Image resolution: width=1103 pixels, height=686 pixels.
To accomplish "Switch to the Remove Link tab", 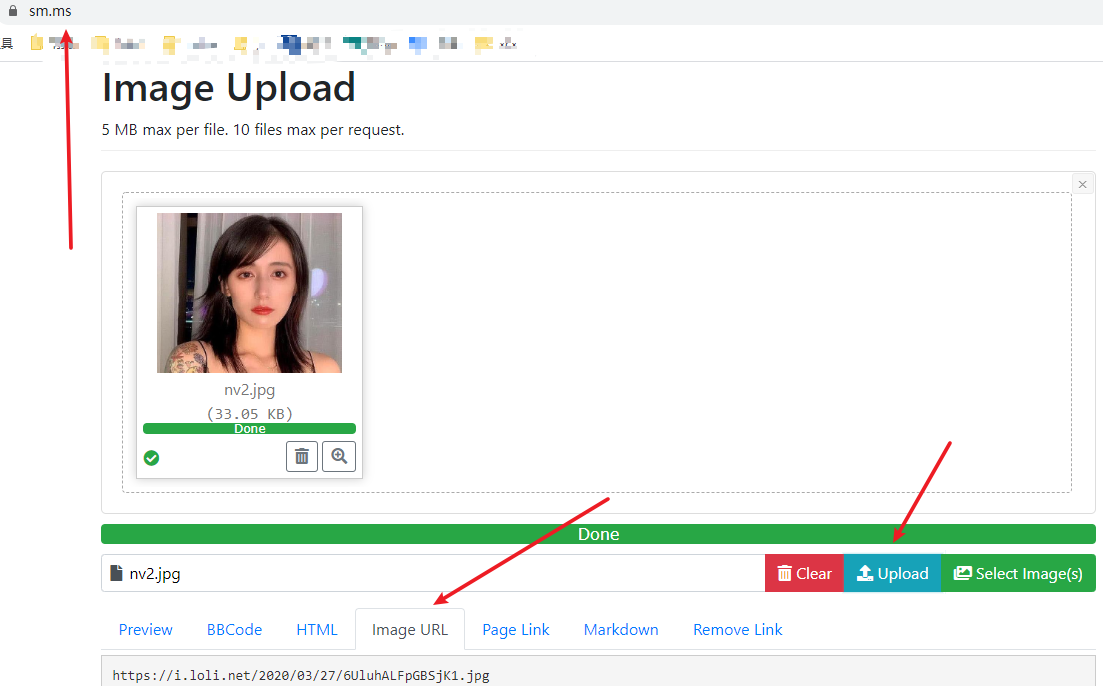I will [x=738, y=630].
